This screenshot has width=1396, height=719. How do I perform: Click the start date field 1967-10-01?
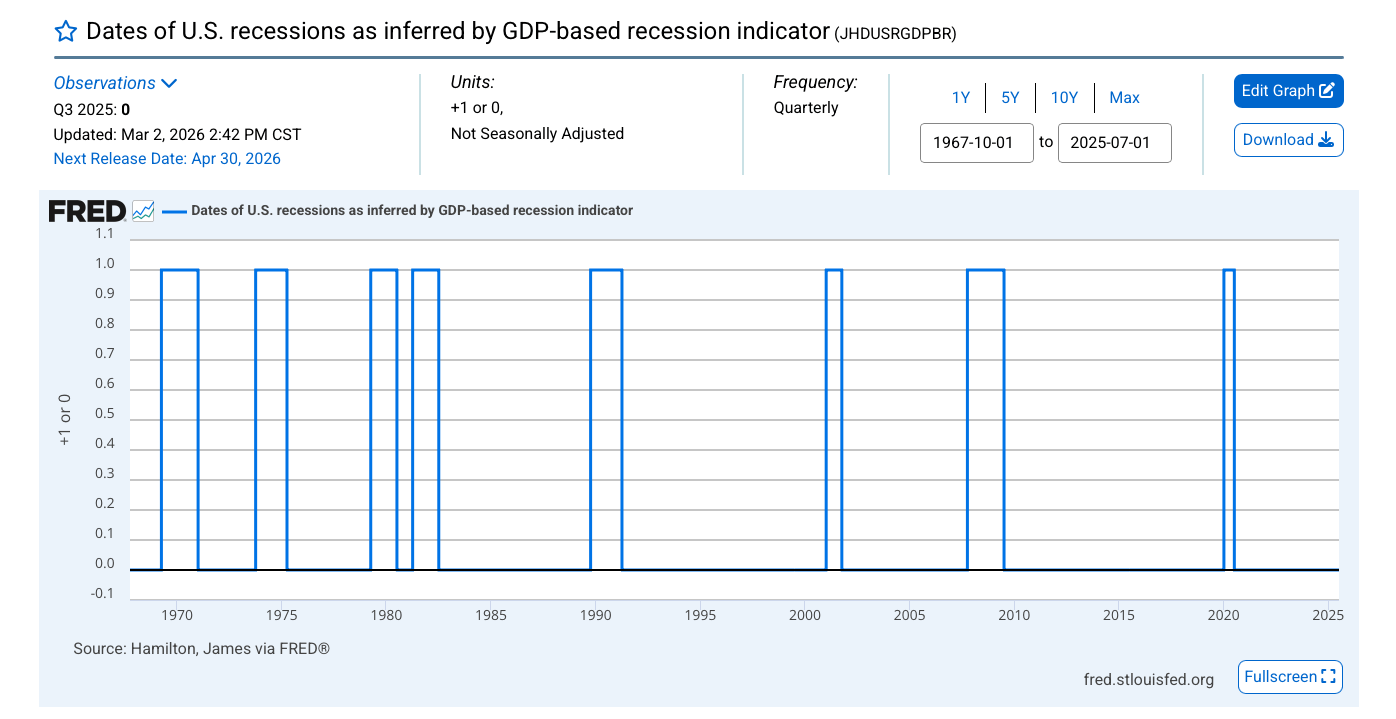point(976,142)
